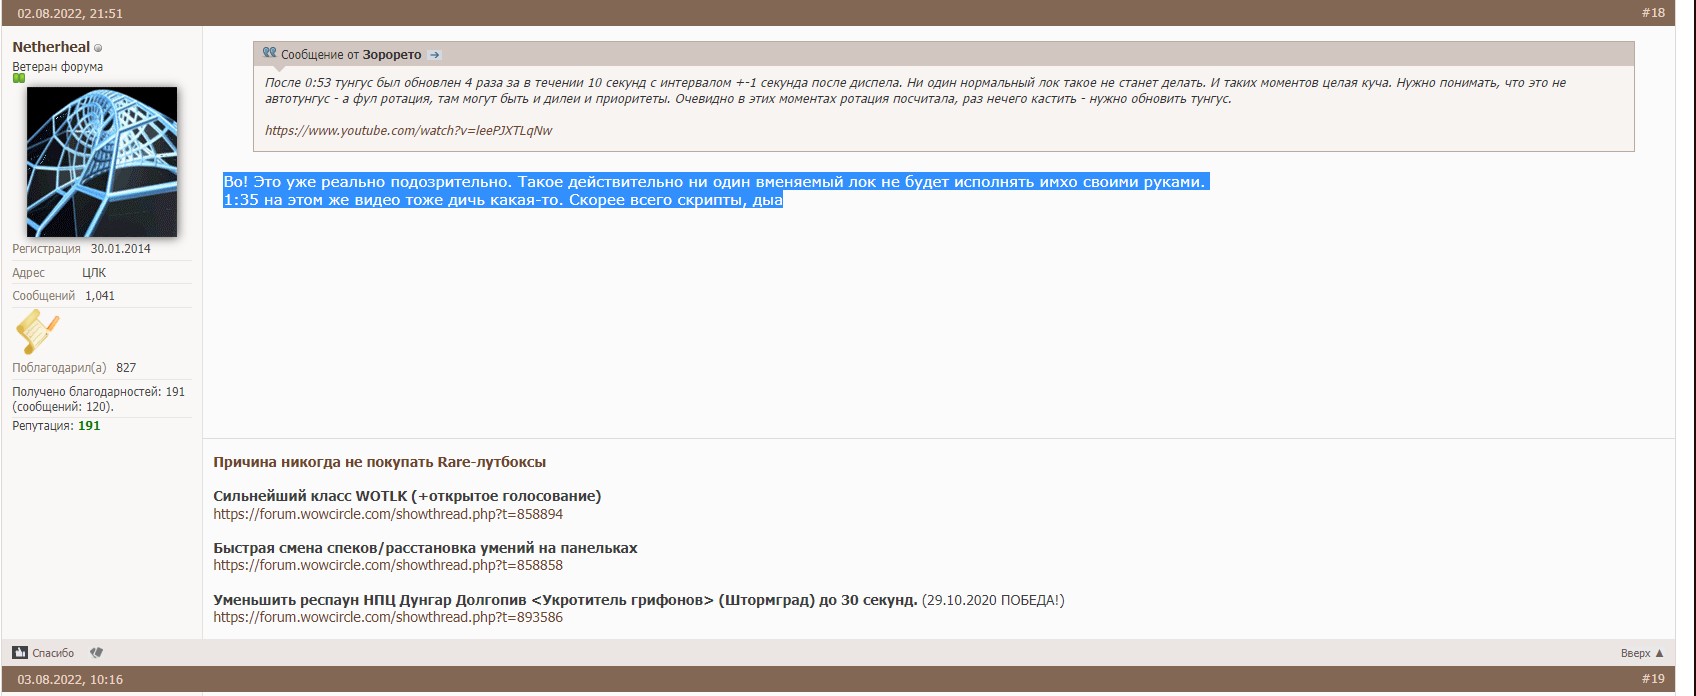1696x696 pixels.
Task: Click quoted author name Зорорето
Action: 392,55
